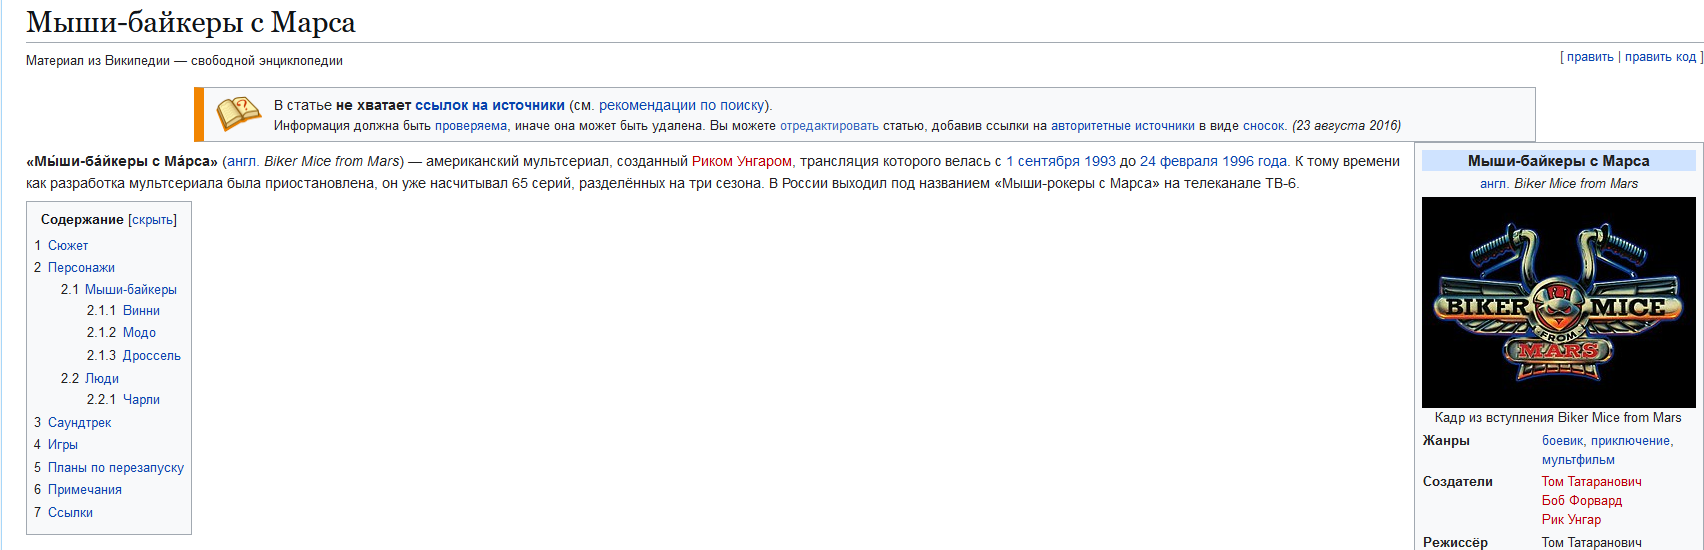Click infobox header 'Мыши-байкеры с Марса'
The image size is (1704, 550).
point(1558,161)
